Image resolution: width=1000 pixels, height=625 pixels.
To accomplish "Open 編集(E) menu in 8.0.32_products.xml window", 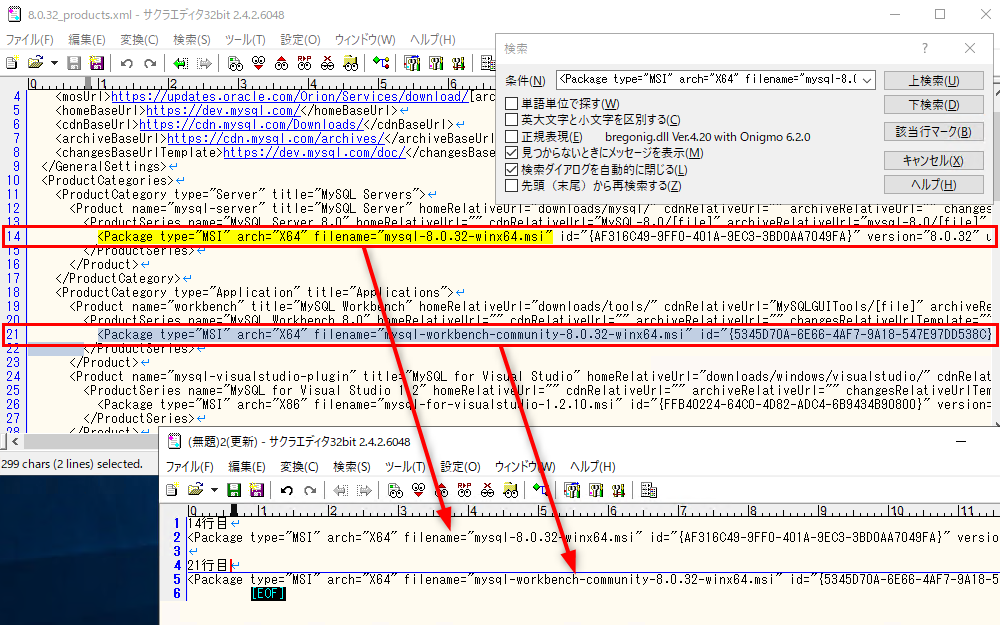I will [x=87, y=40].
